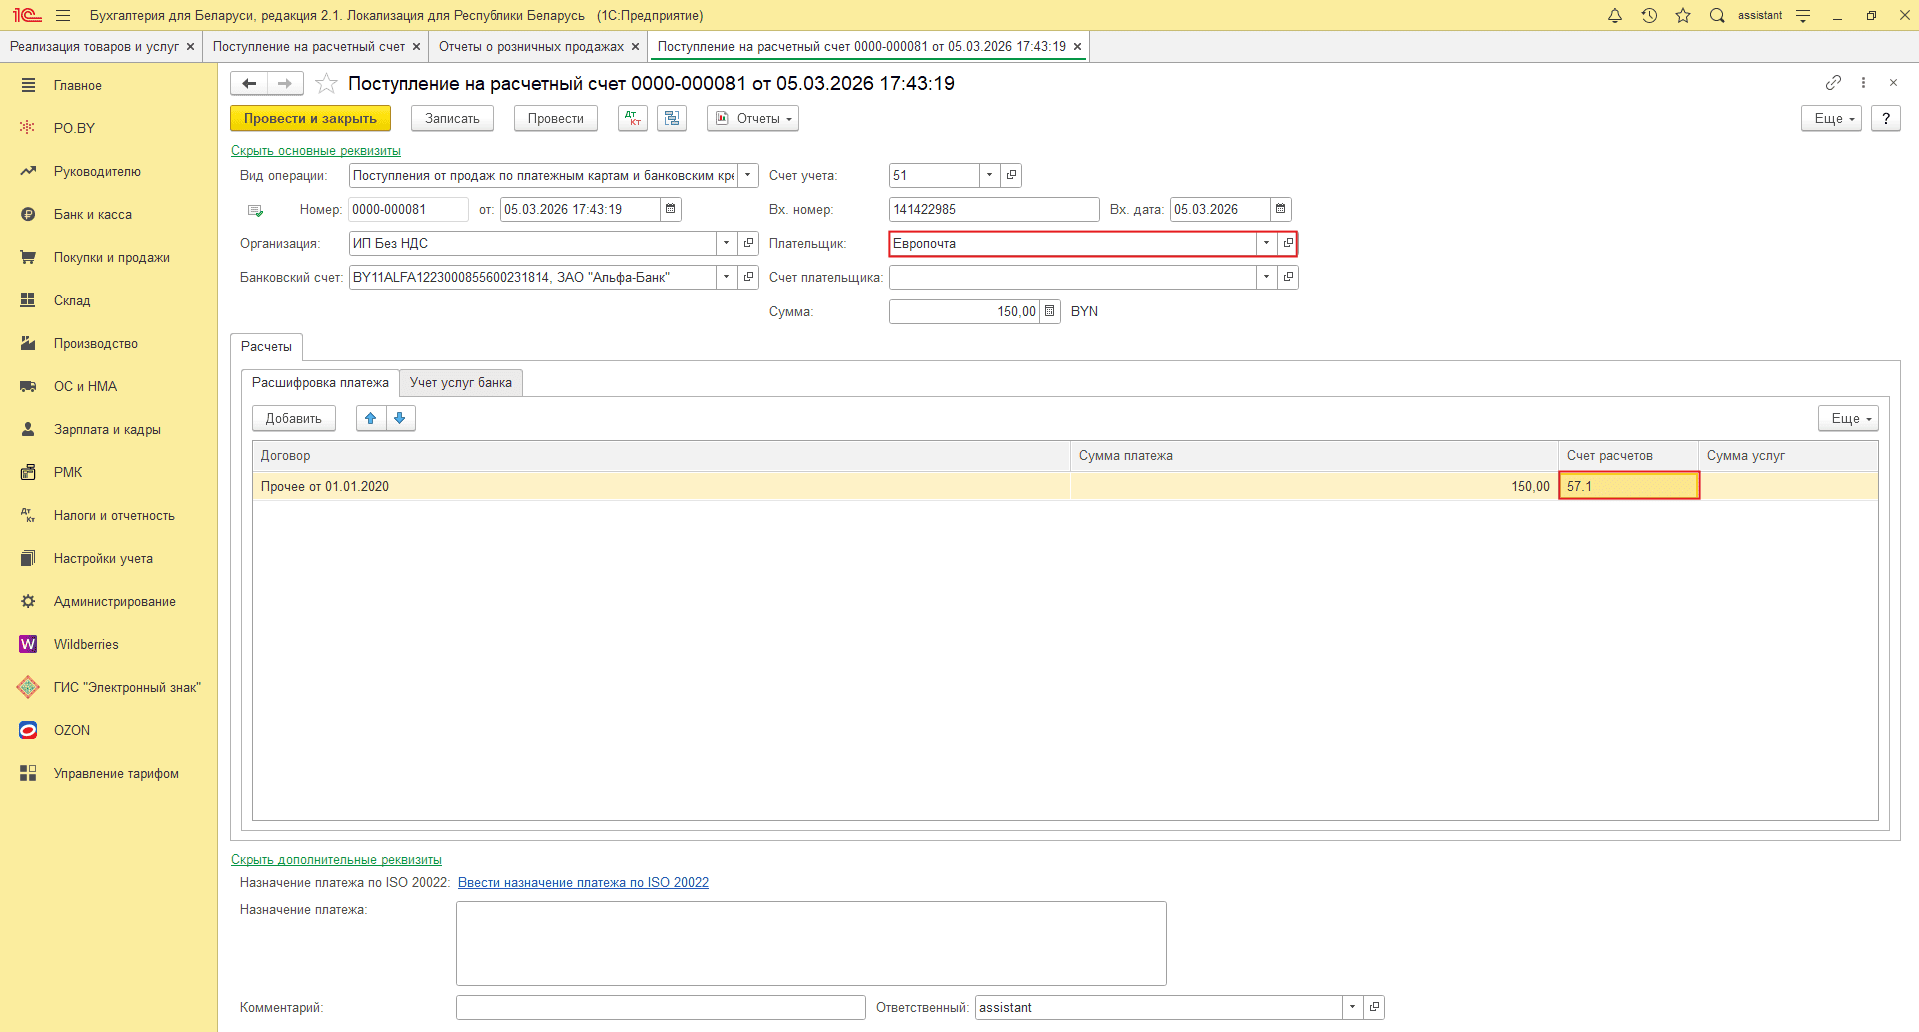Open Wildberries section in sidebar
This screenshot has height=1032, width=1919.
(x=86, y=644)
